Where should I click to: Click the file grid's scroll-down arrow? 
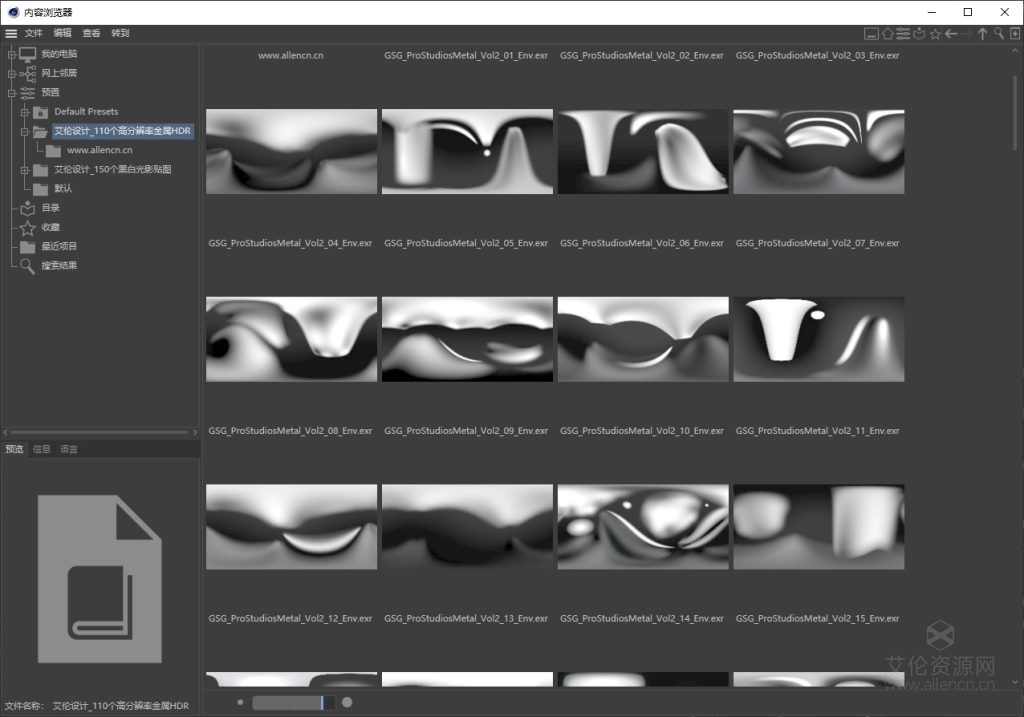(1015, 682)
